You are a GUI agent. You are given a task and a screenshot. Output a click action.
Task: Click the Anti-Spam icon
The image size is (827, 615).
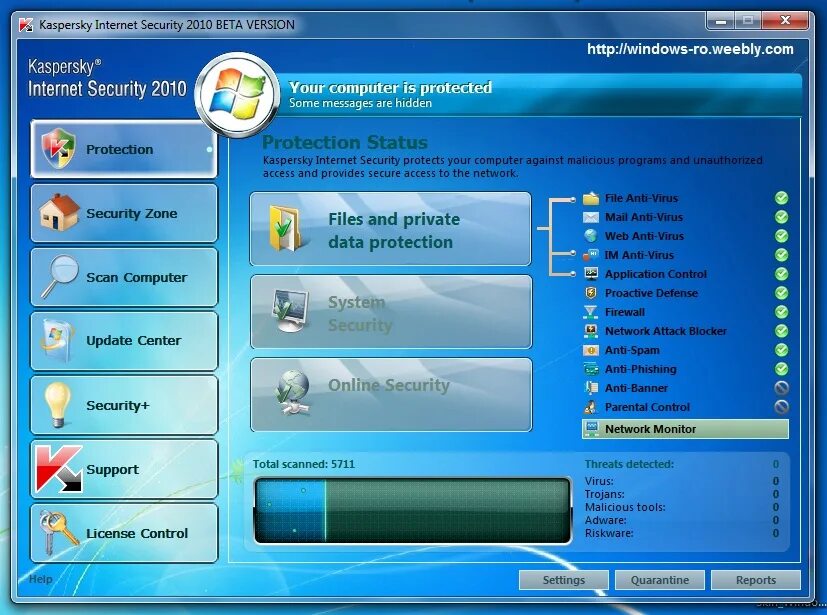[591, 350]
